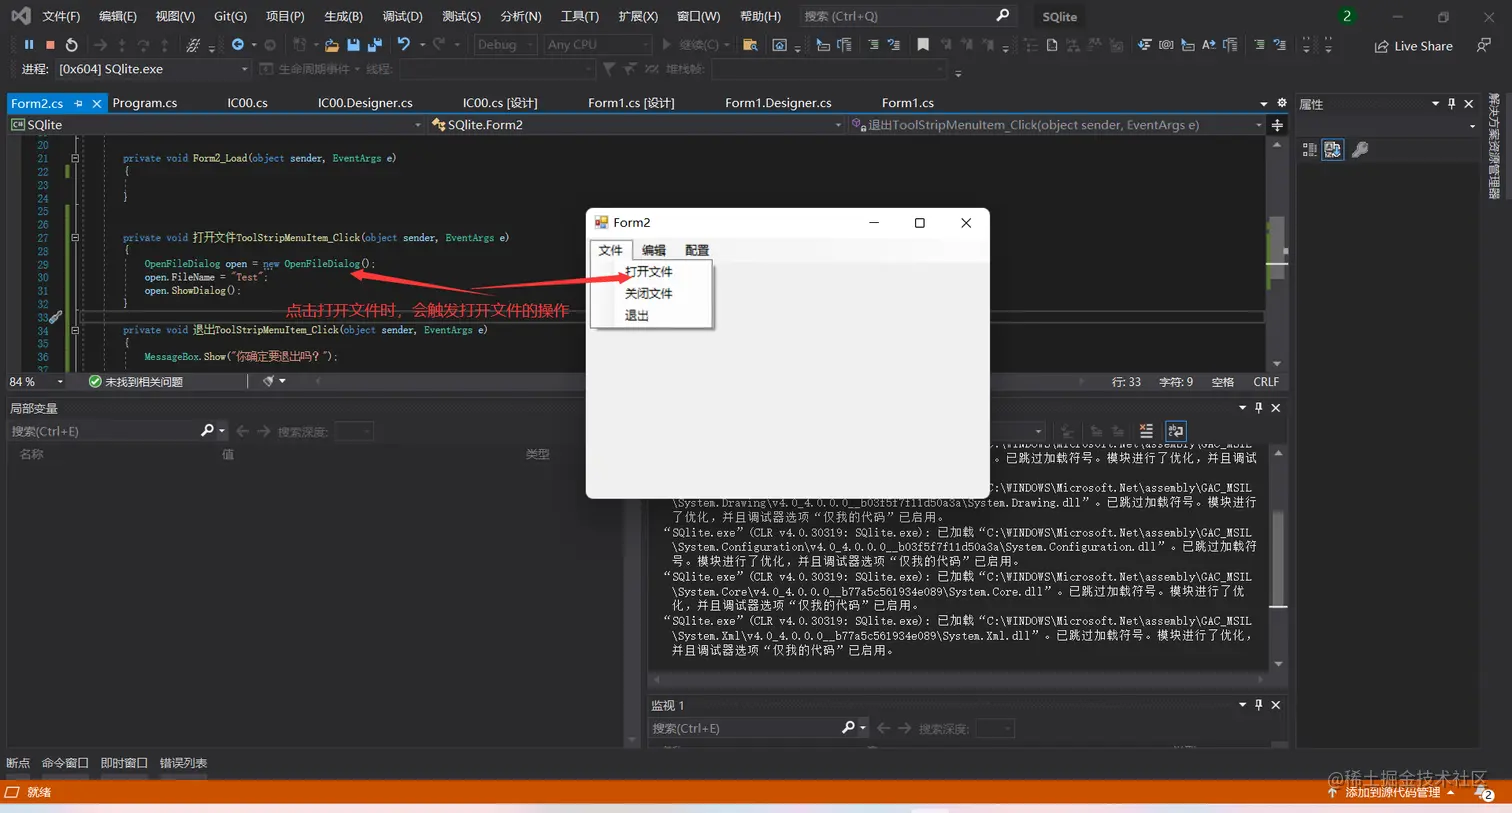Open the 命令窗口 panel tab
The width and height of the screenshot is (1512, 813).
(65, 763)
